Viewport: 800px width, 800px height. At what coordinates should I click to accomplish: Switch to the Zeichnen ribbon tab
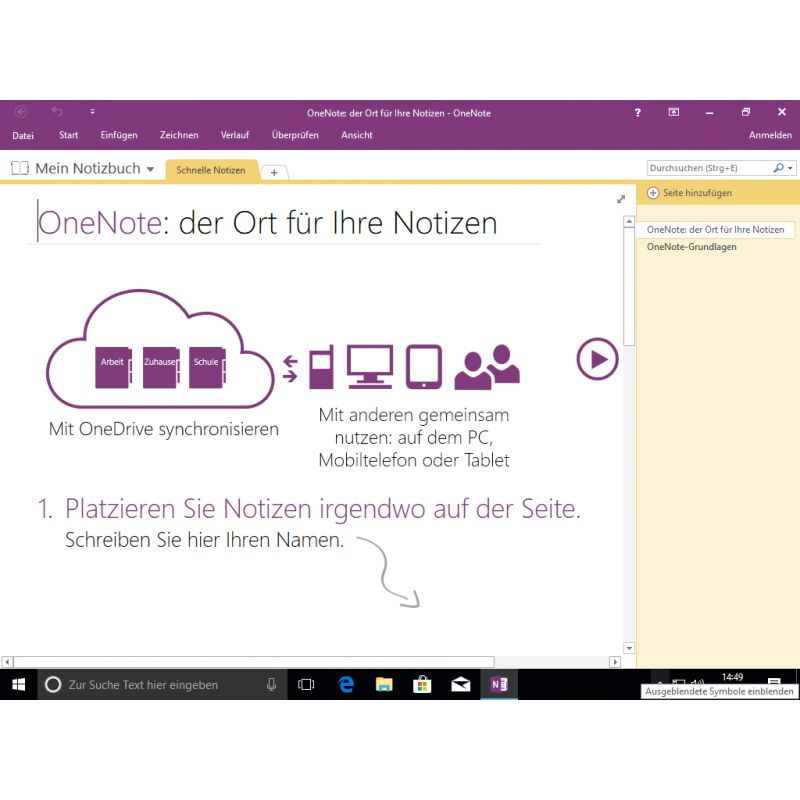point(179,135)
